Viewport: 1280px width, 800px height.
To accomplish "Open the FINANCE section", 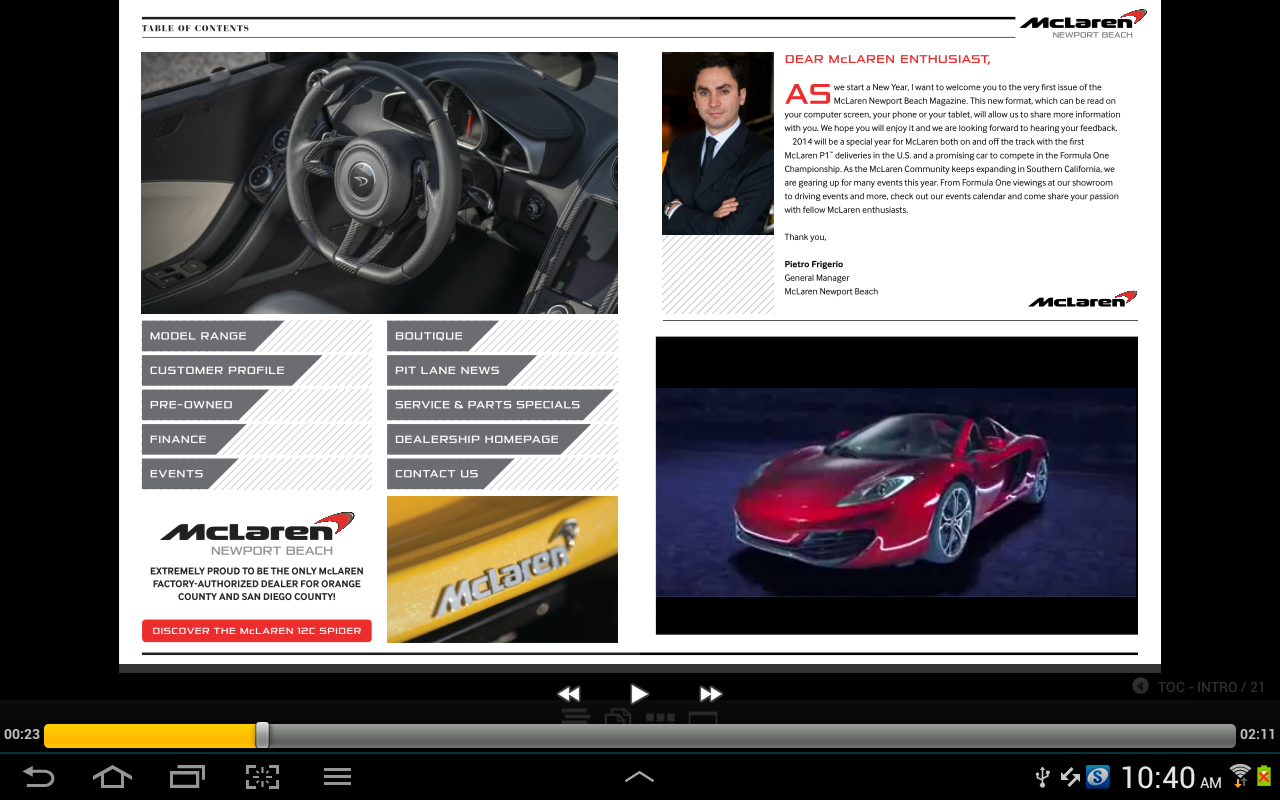I will click(x=194, y=439).
